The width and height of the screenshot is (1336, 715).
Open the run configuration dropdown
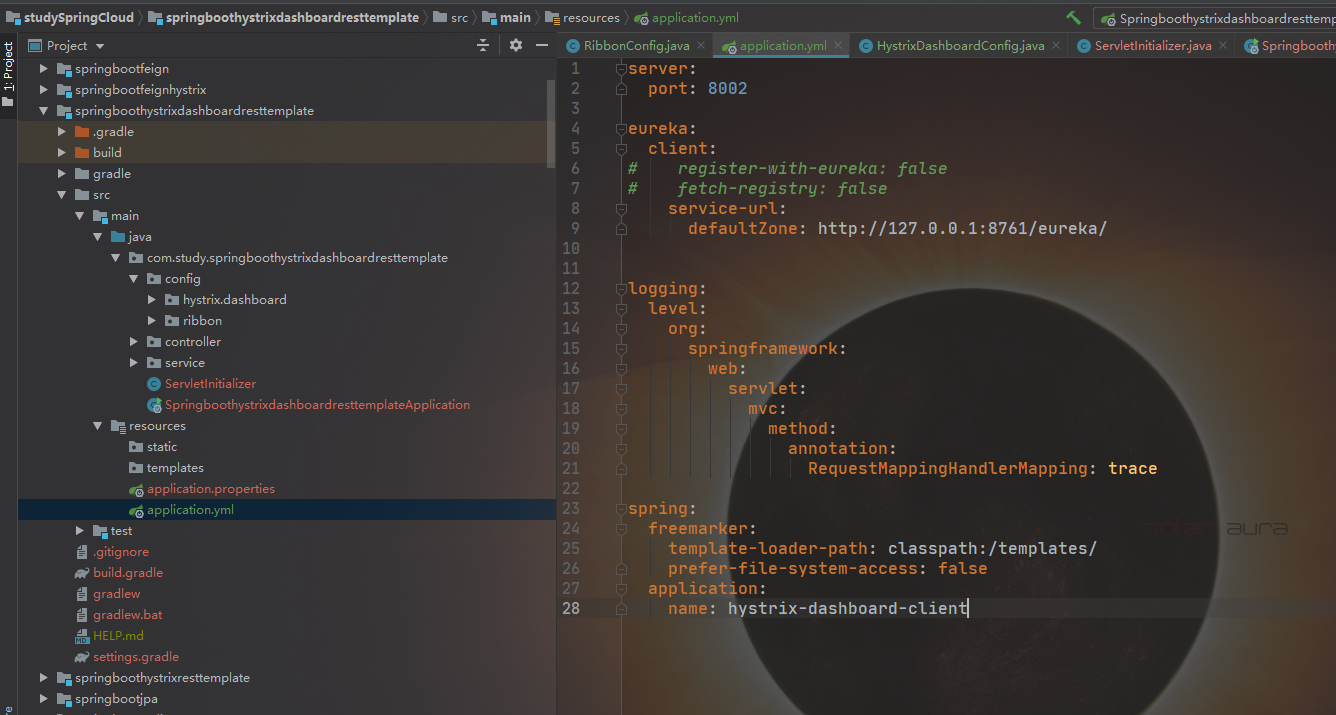[x=1216, y=18]
